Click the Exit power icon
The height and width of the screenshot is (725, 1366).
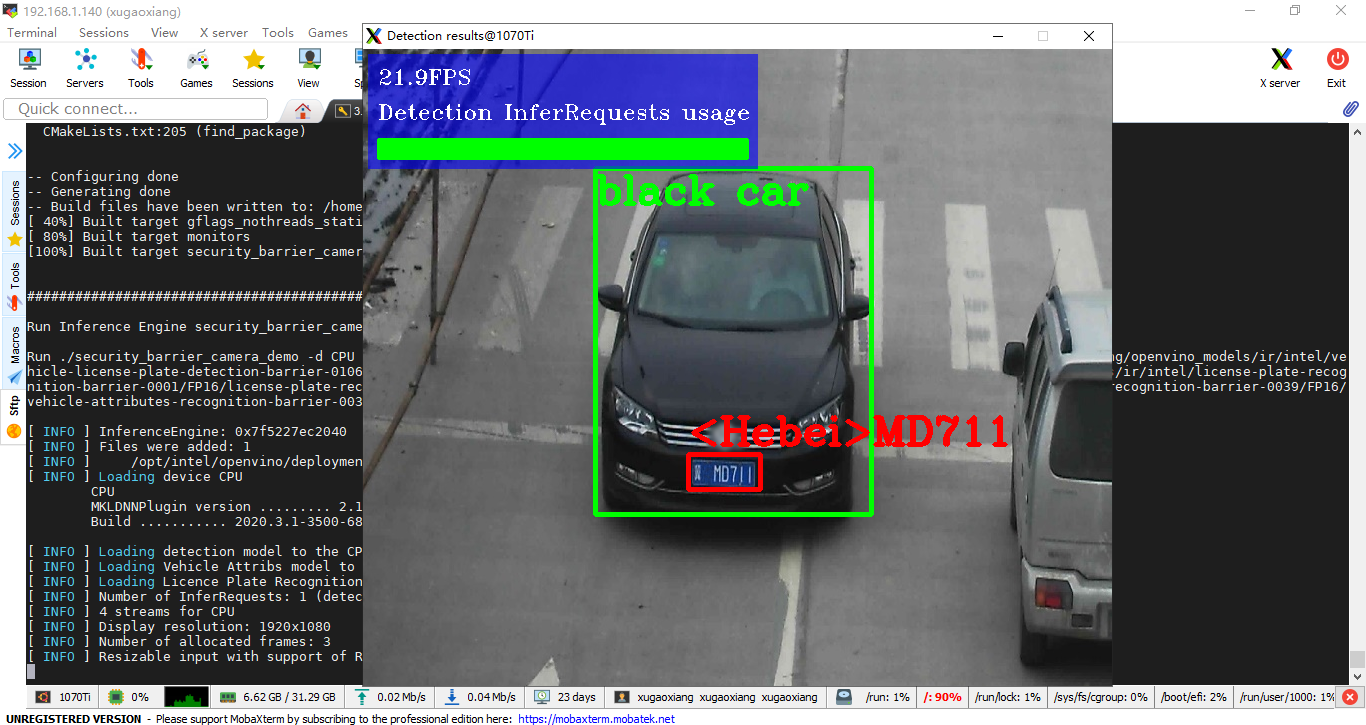click(1337, 68)
